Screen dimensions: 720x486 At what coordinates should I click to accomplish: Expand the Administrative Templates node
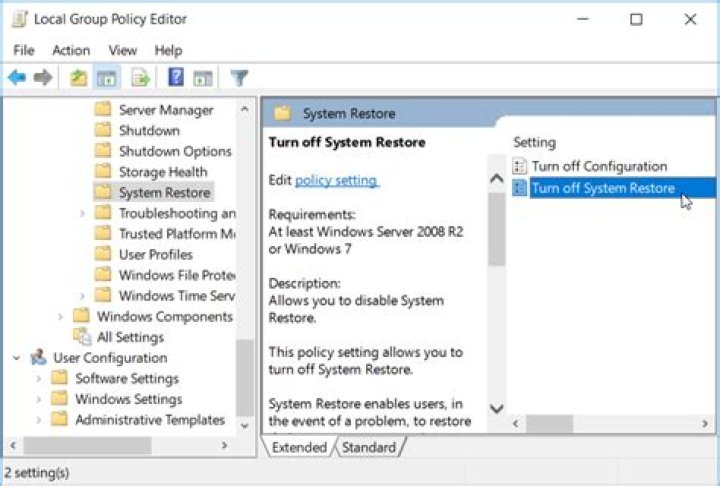(39, 419)
